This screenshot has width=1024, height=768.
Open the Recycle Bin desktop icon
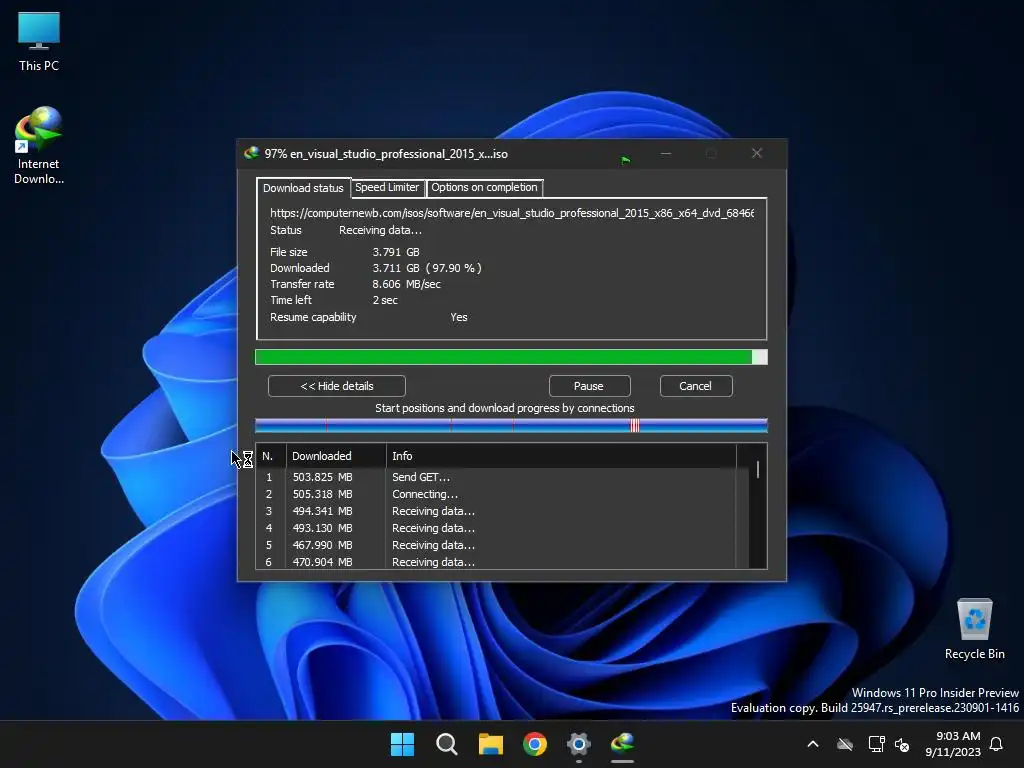(x=974, y=629)
